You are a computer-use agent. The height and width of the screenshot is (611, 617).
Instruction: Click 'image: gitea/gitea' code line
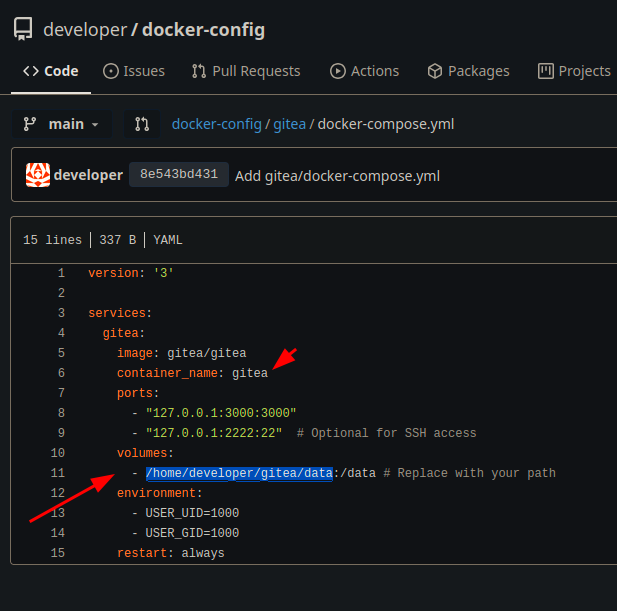tap(181, 353)
